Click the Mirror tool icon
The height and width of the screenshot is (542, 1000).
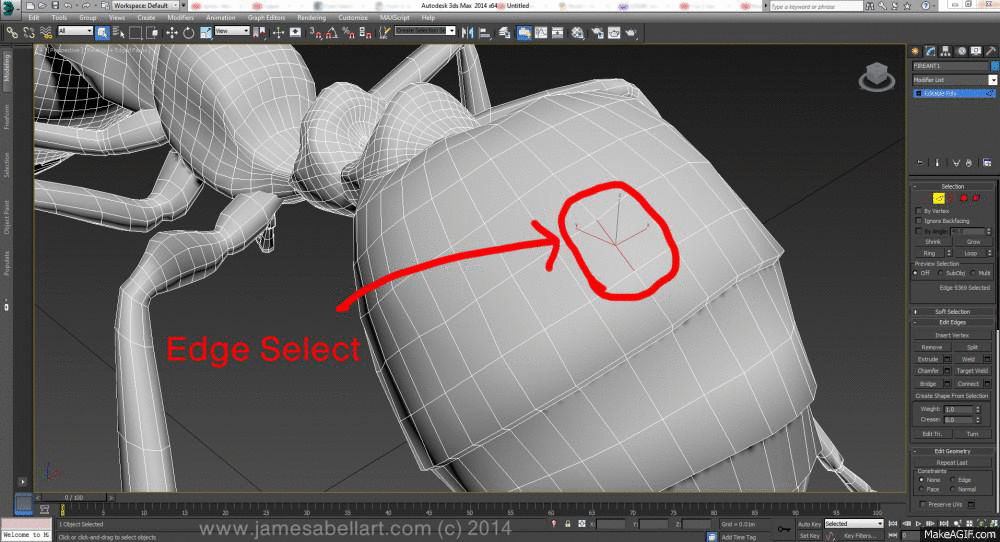pos(468,31)
